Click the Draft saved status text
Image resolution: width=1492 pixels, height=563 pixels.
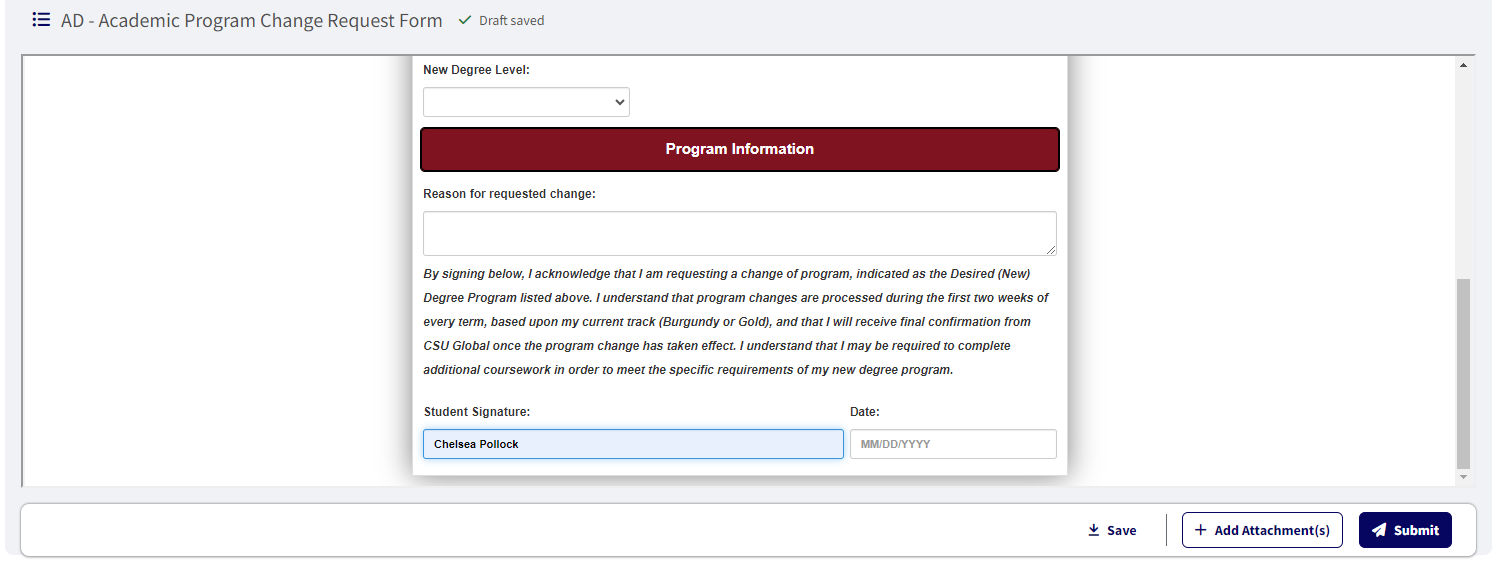click(511, 20)
